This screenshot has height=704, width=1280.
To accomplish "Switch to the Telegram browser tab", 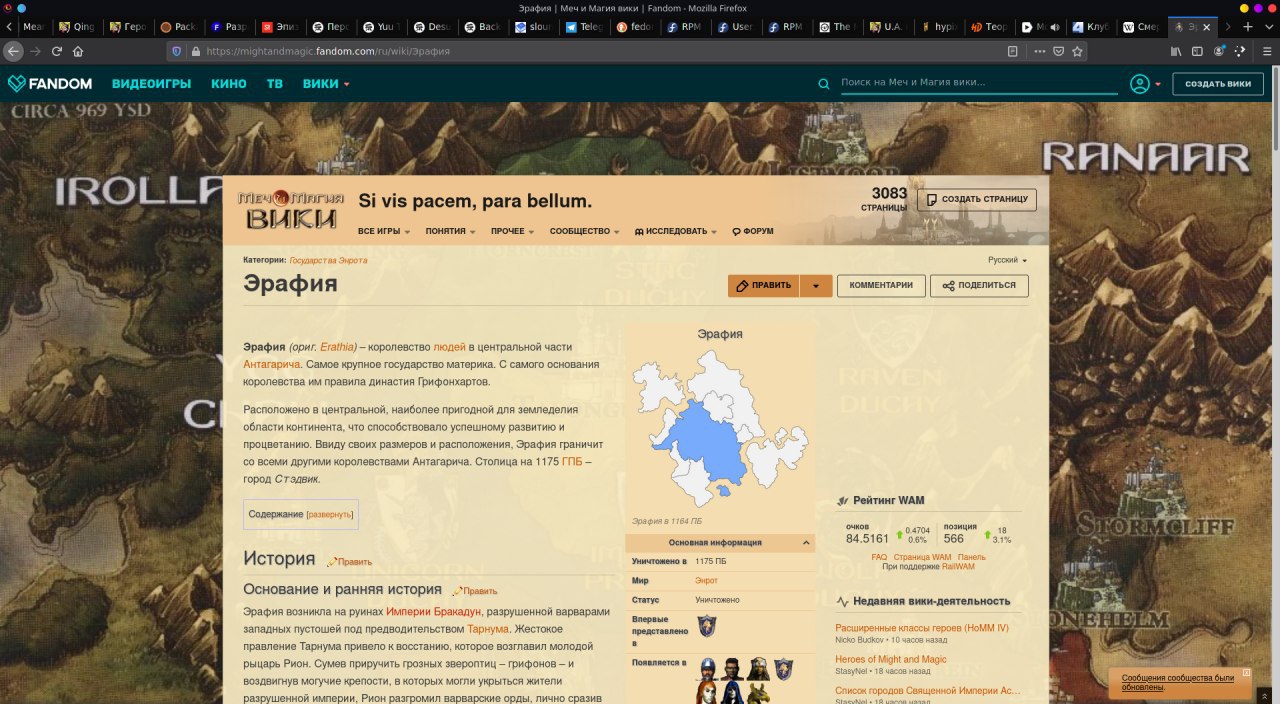I will click(x=584, y=27).
